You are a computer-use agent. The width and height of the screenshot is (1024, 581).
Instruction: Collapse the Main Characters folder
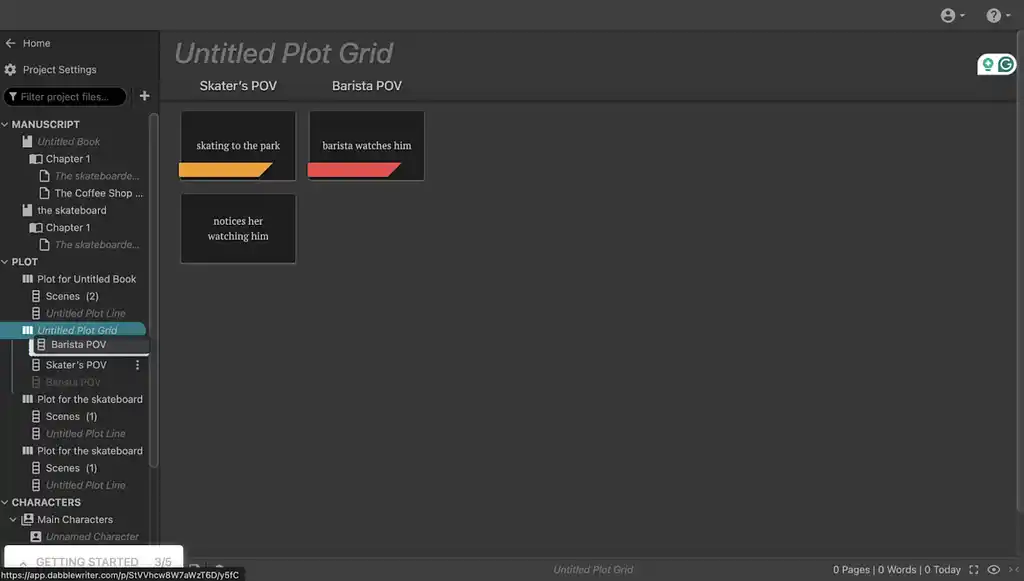(x=13, y=520)
